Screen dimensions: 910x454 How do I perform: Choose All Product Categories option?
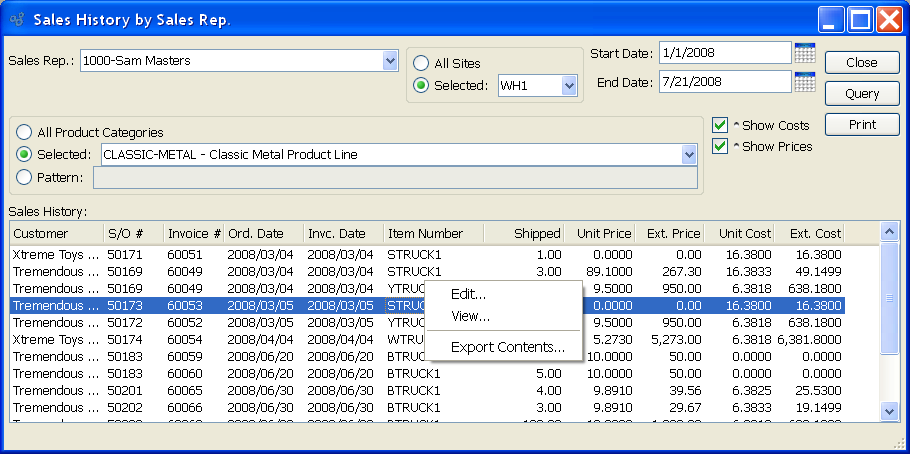click(x=23, y=132)
